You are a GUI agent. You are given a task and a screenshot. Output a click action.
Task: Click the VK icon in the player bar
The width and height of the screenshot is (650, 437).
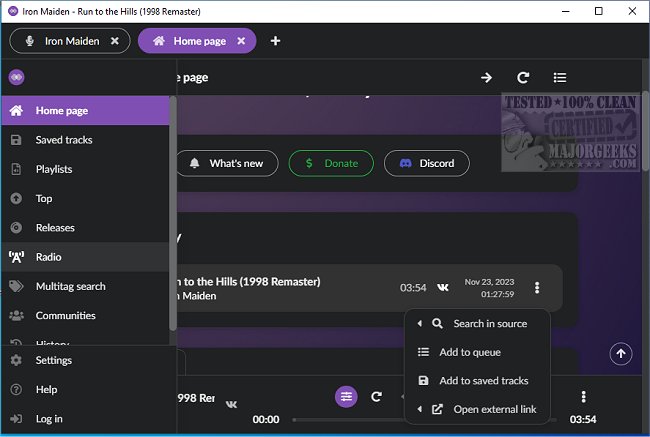(x=231, y=404)
